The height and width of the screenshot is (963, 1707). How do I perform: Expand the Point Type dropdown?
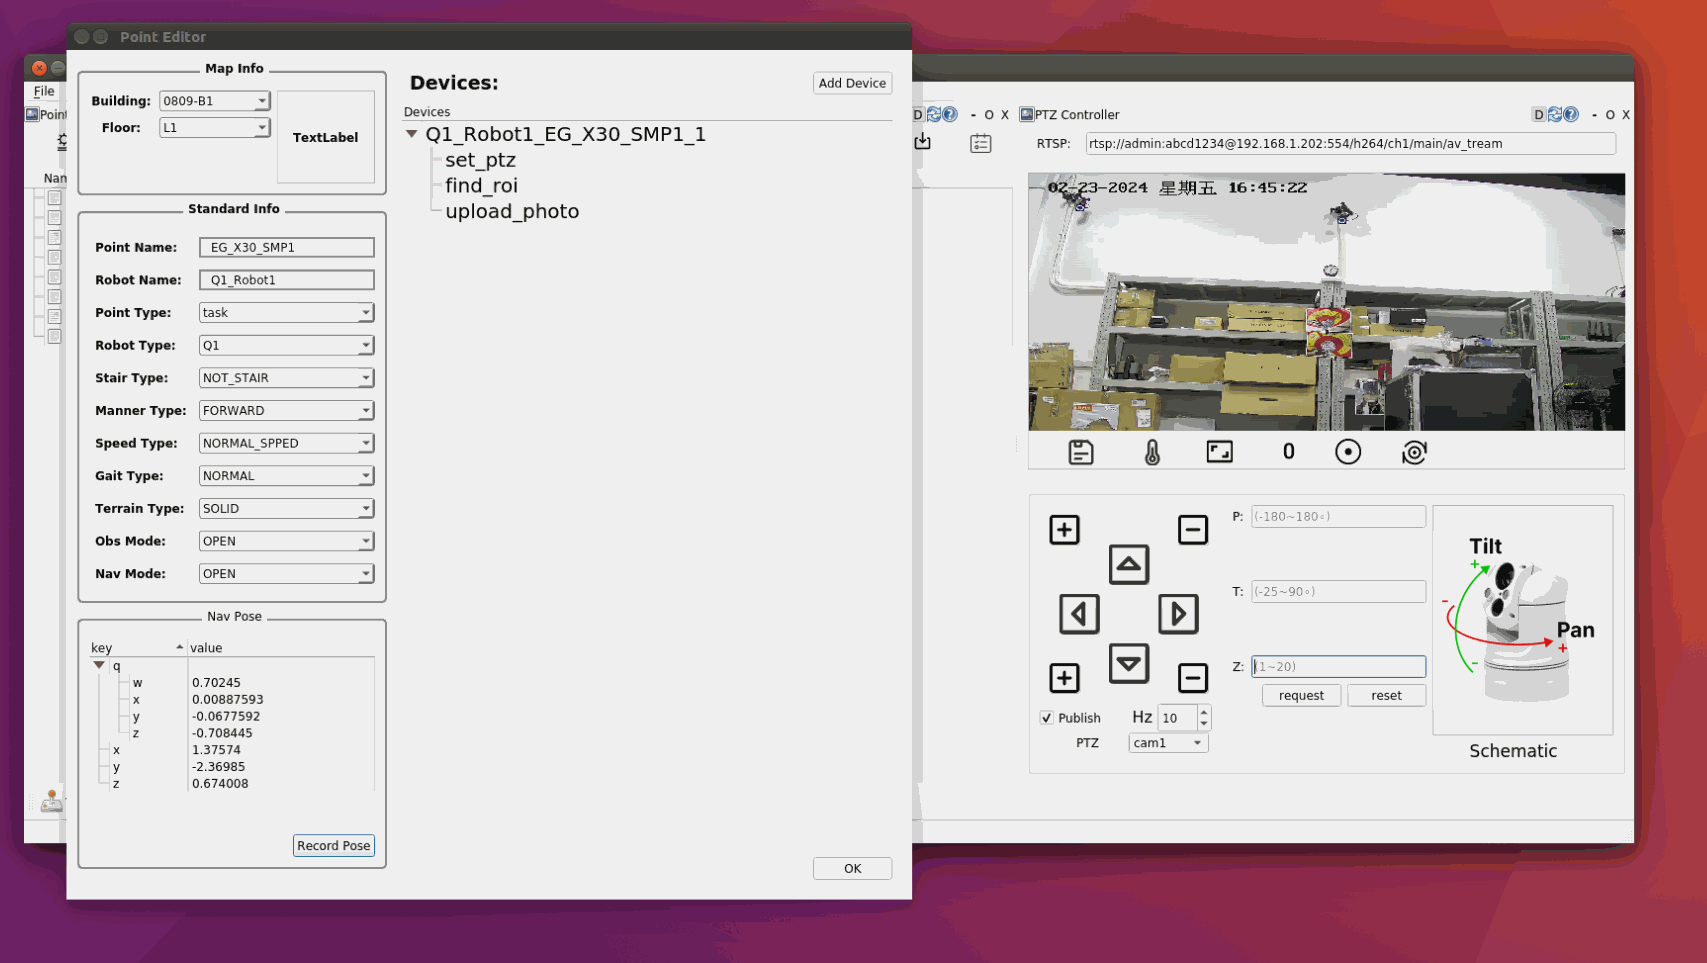tap(286, 313)
